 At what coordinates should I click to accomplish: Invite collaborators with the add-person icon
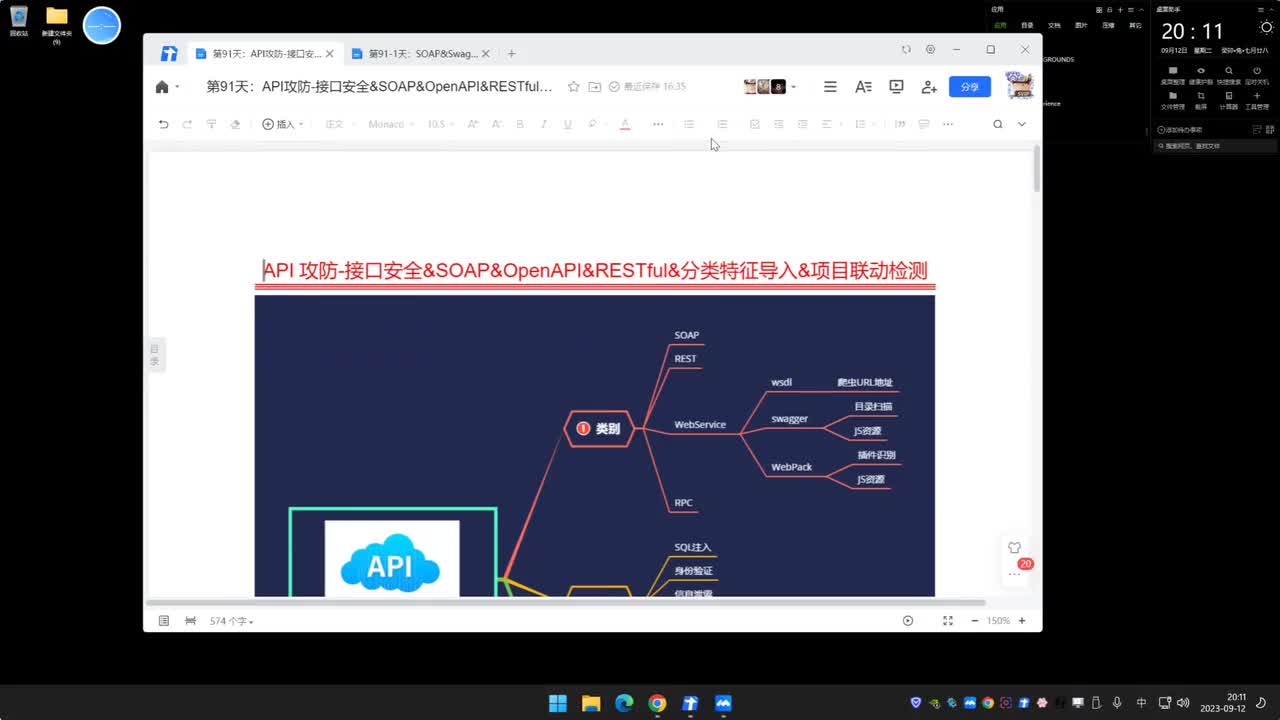[929, 87]
